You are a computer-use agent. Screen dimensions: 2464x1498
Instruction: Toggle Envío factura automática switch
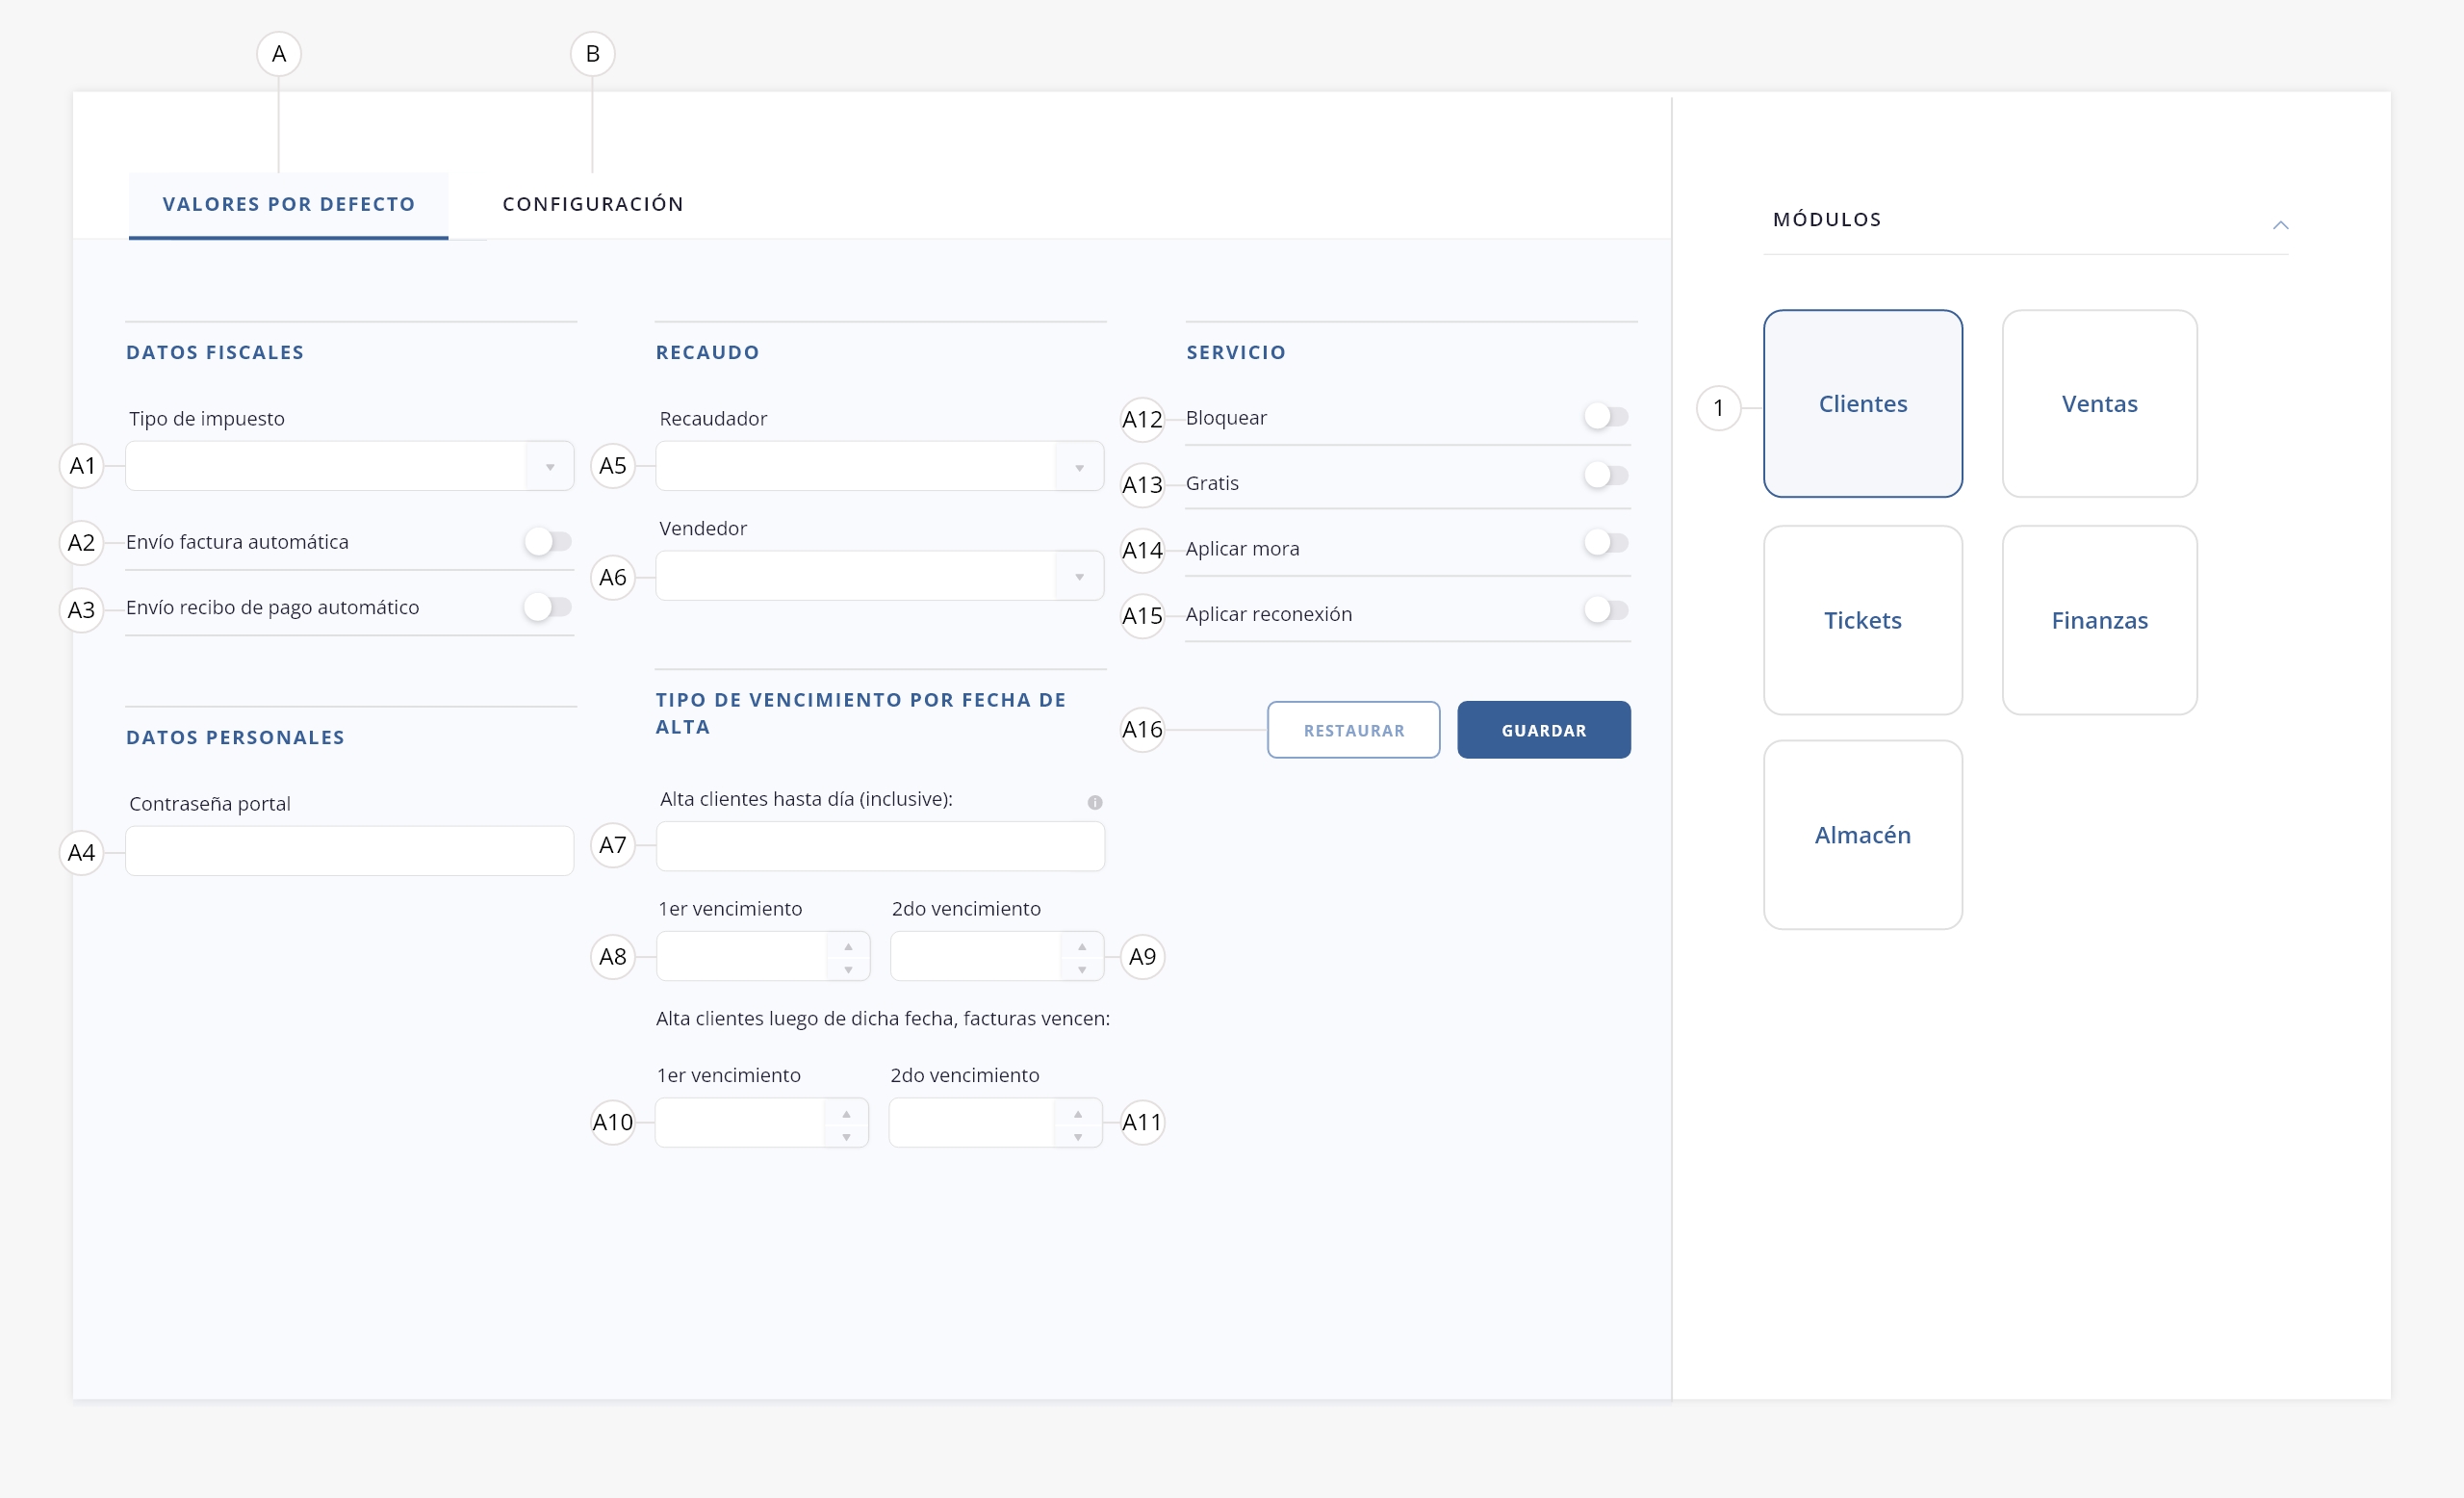click(547, 542)
